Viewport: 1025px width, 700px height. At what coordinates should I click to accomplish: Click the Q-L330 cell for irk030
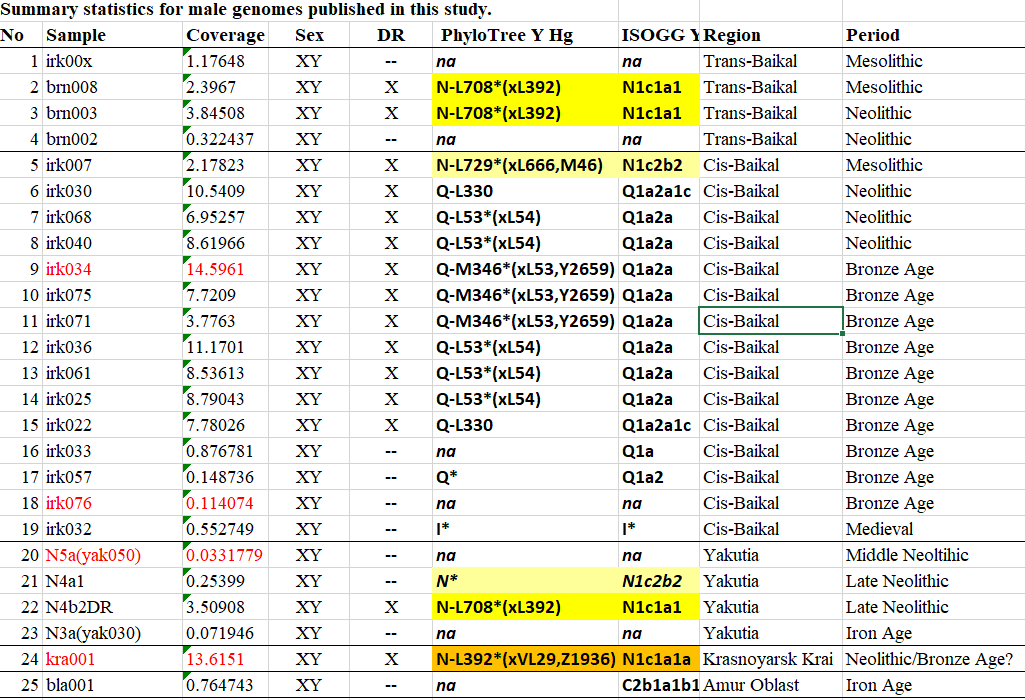[525, 192]
